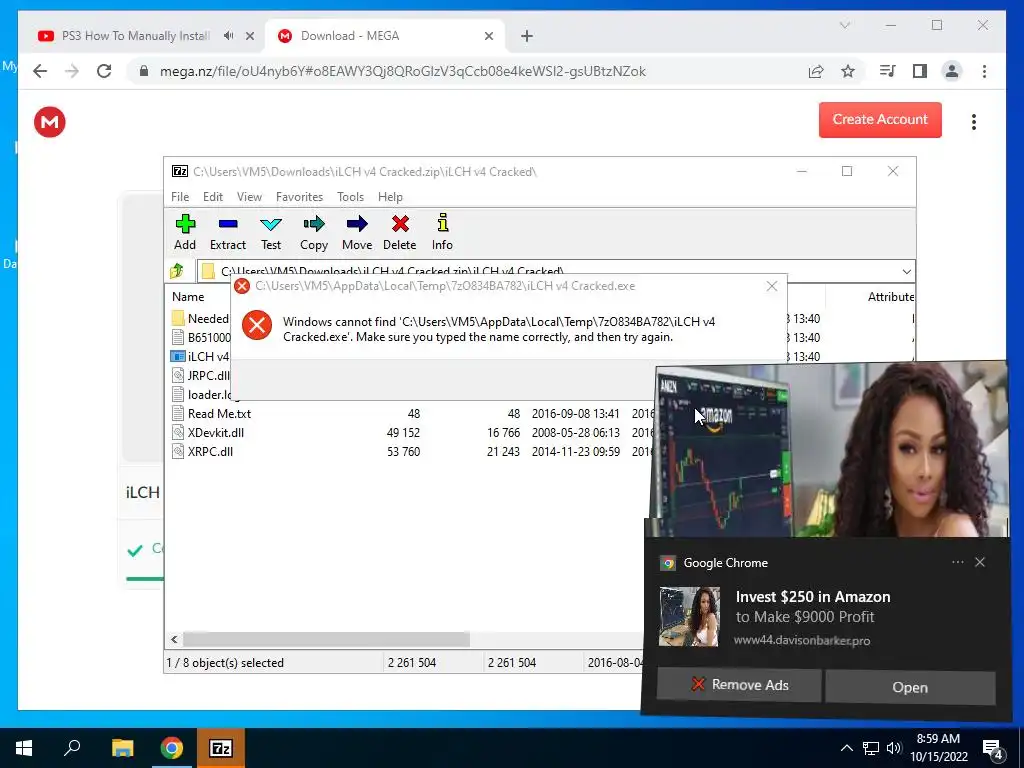Open the 7-Zip File menu
Viewport: 1024px width, 768px height.
point(180,197)
